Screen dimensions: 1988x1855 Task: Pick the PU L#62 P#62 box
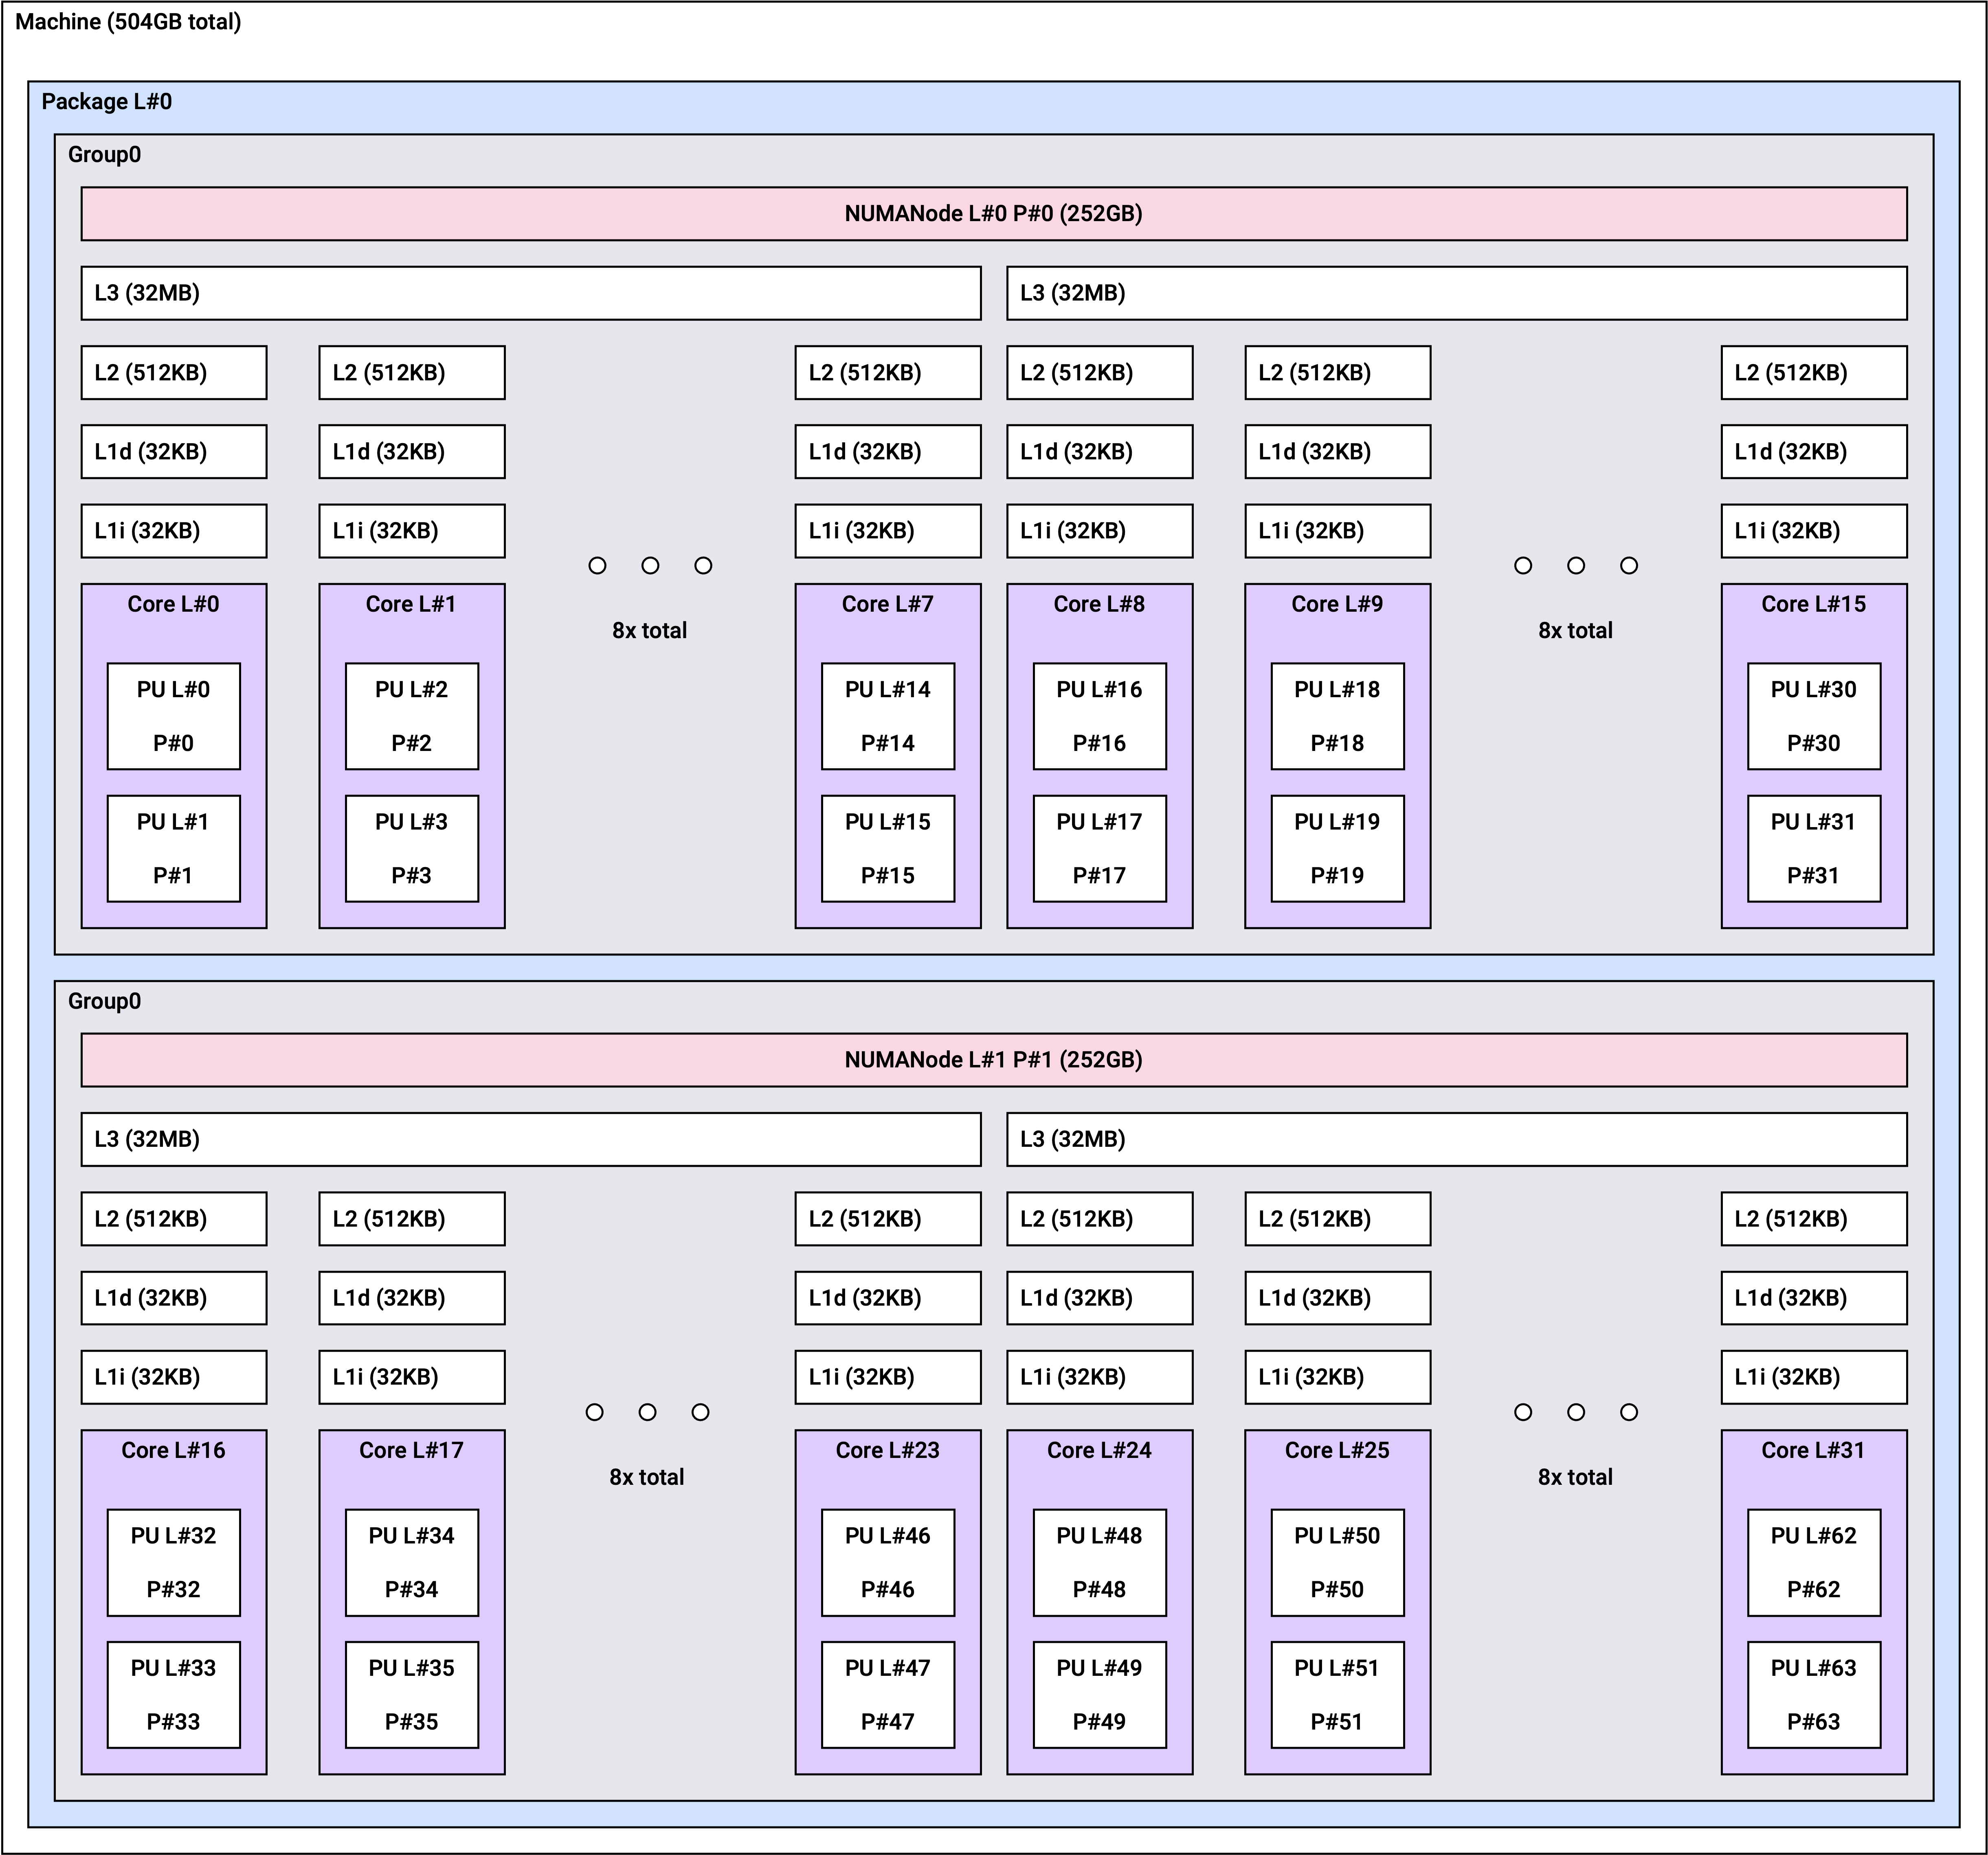1814,1562
